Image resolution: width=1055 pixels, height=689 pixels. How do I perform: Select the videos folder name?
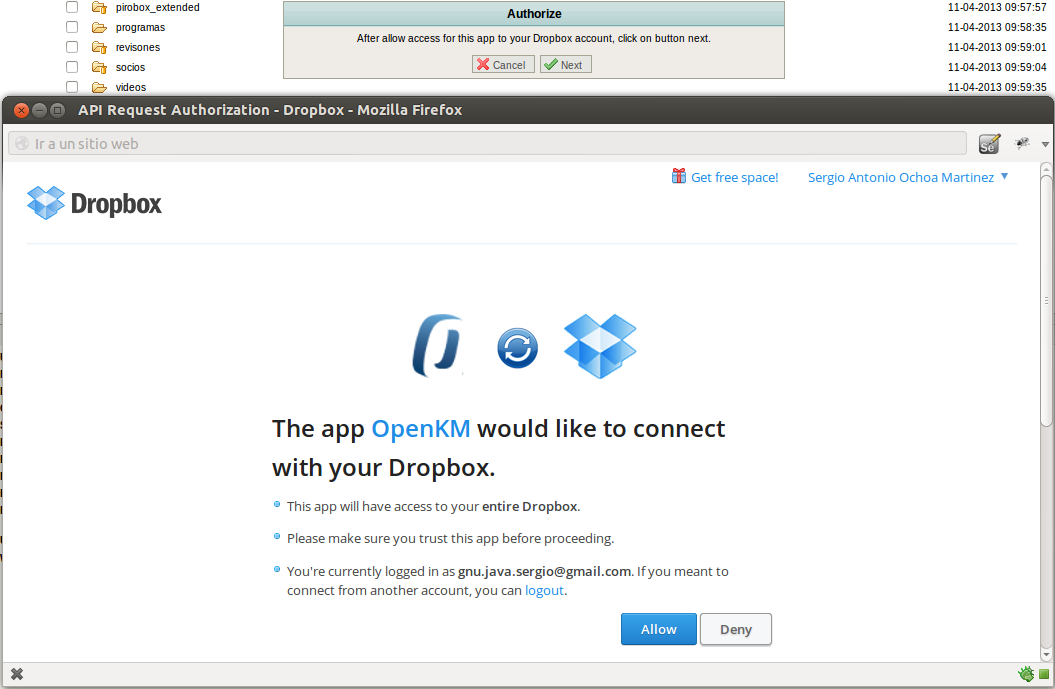click(131, 87)
